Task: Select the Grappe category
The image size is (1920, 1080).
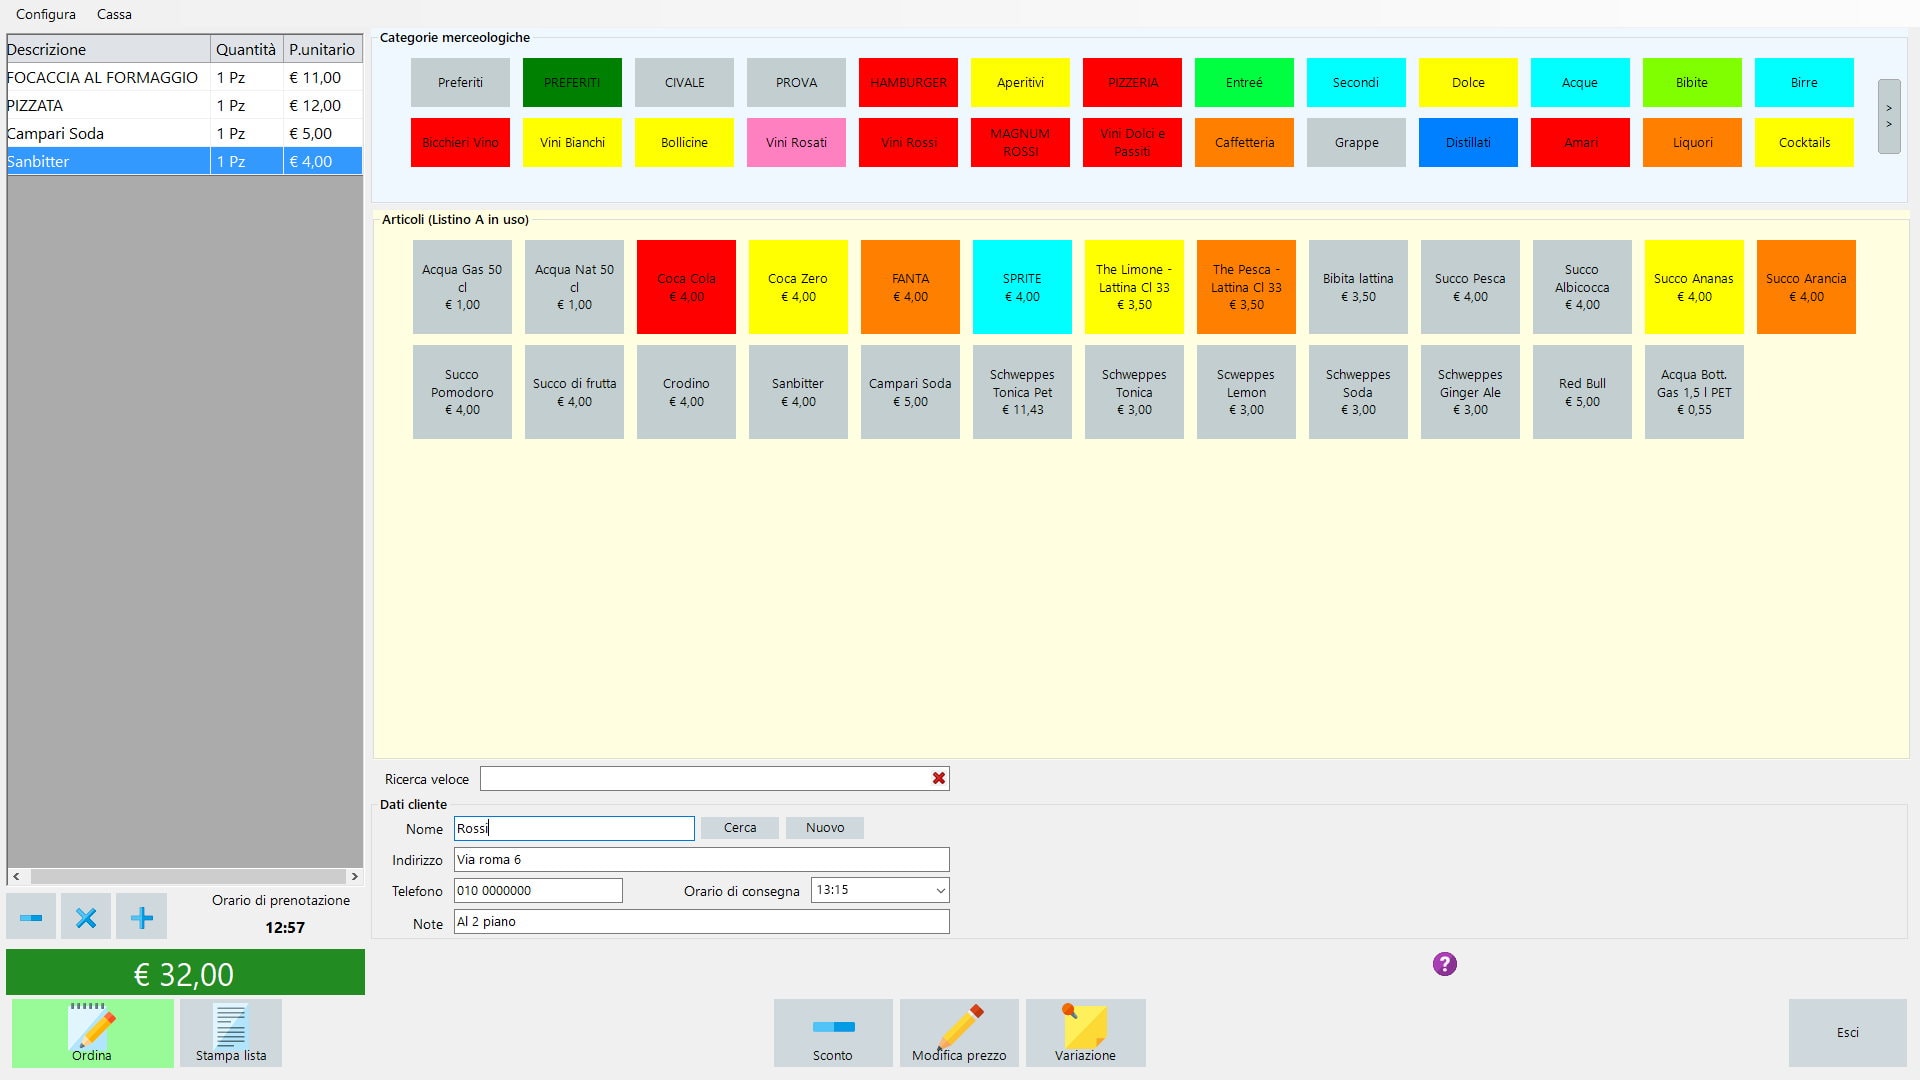Action: coord(1356,143)
